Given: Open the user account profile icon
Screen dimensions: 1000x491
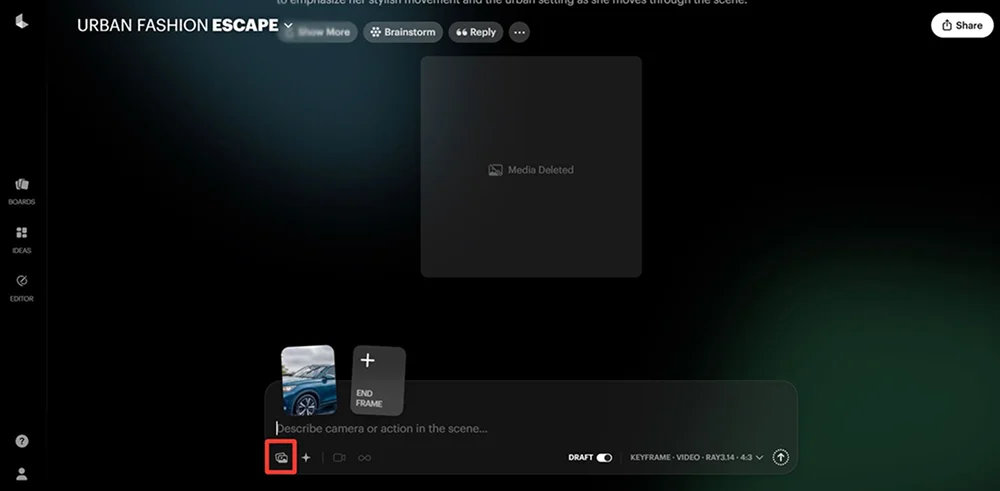Looking at the screenshot, I should 22,474.
